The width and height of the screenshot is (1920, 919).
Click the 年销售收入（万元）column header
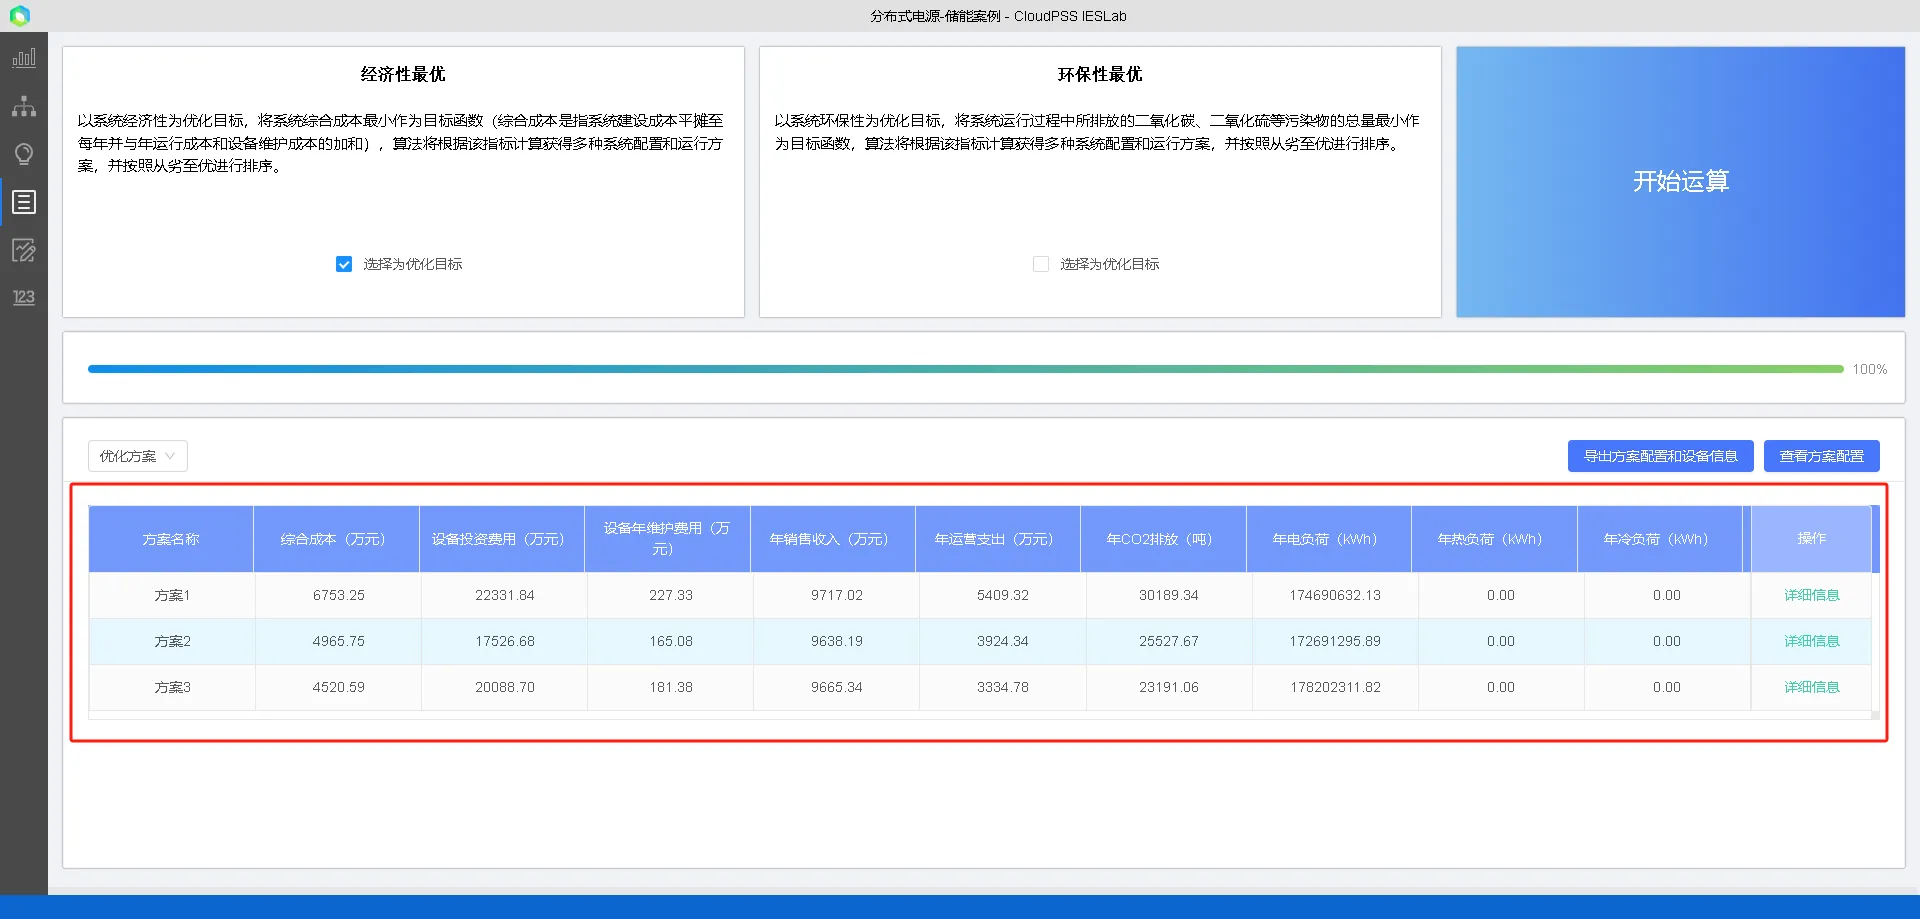(833, 539)
